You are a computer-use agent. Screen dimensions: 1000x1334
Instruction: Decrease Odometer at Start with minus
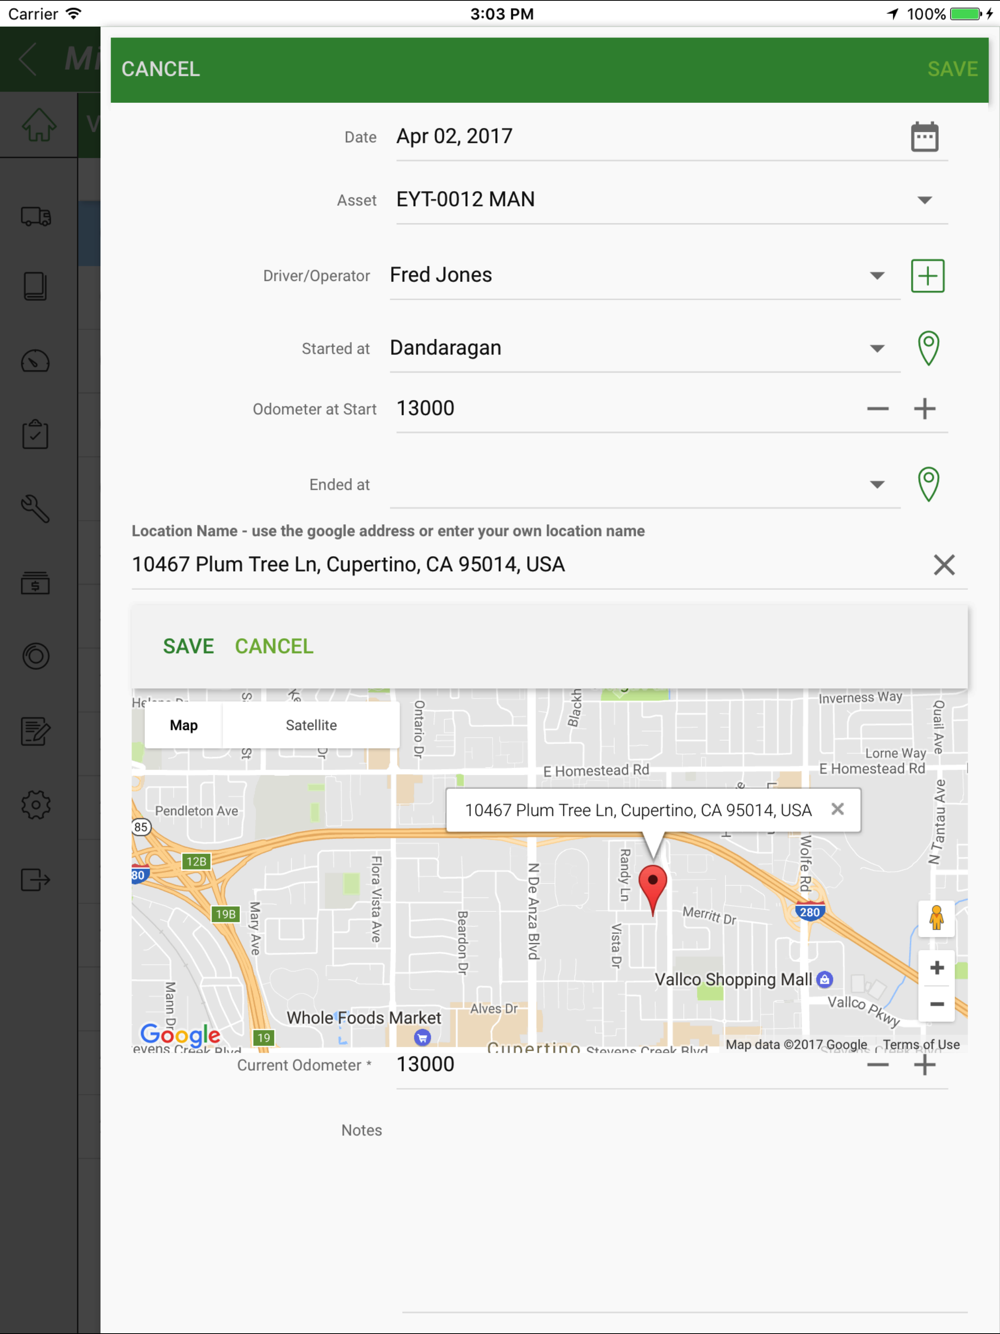click(878, 409)
